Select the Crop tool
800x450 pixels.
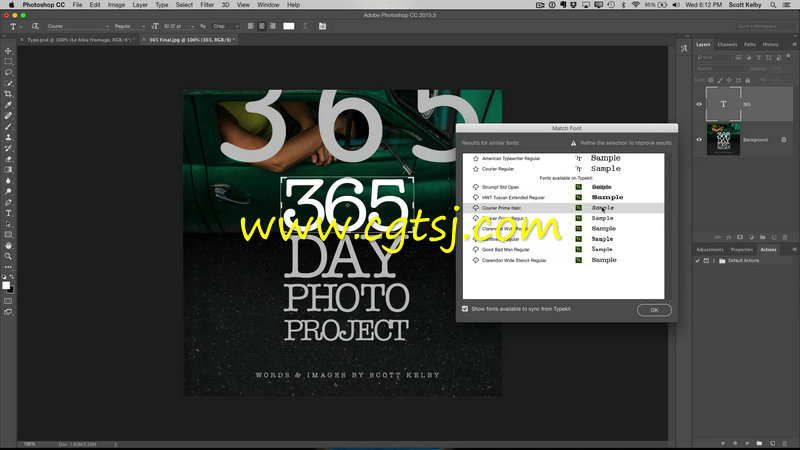click(x=8, y=94)
